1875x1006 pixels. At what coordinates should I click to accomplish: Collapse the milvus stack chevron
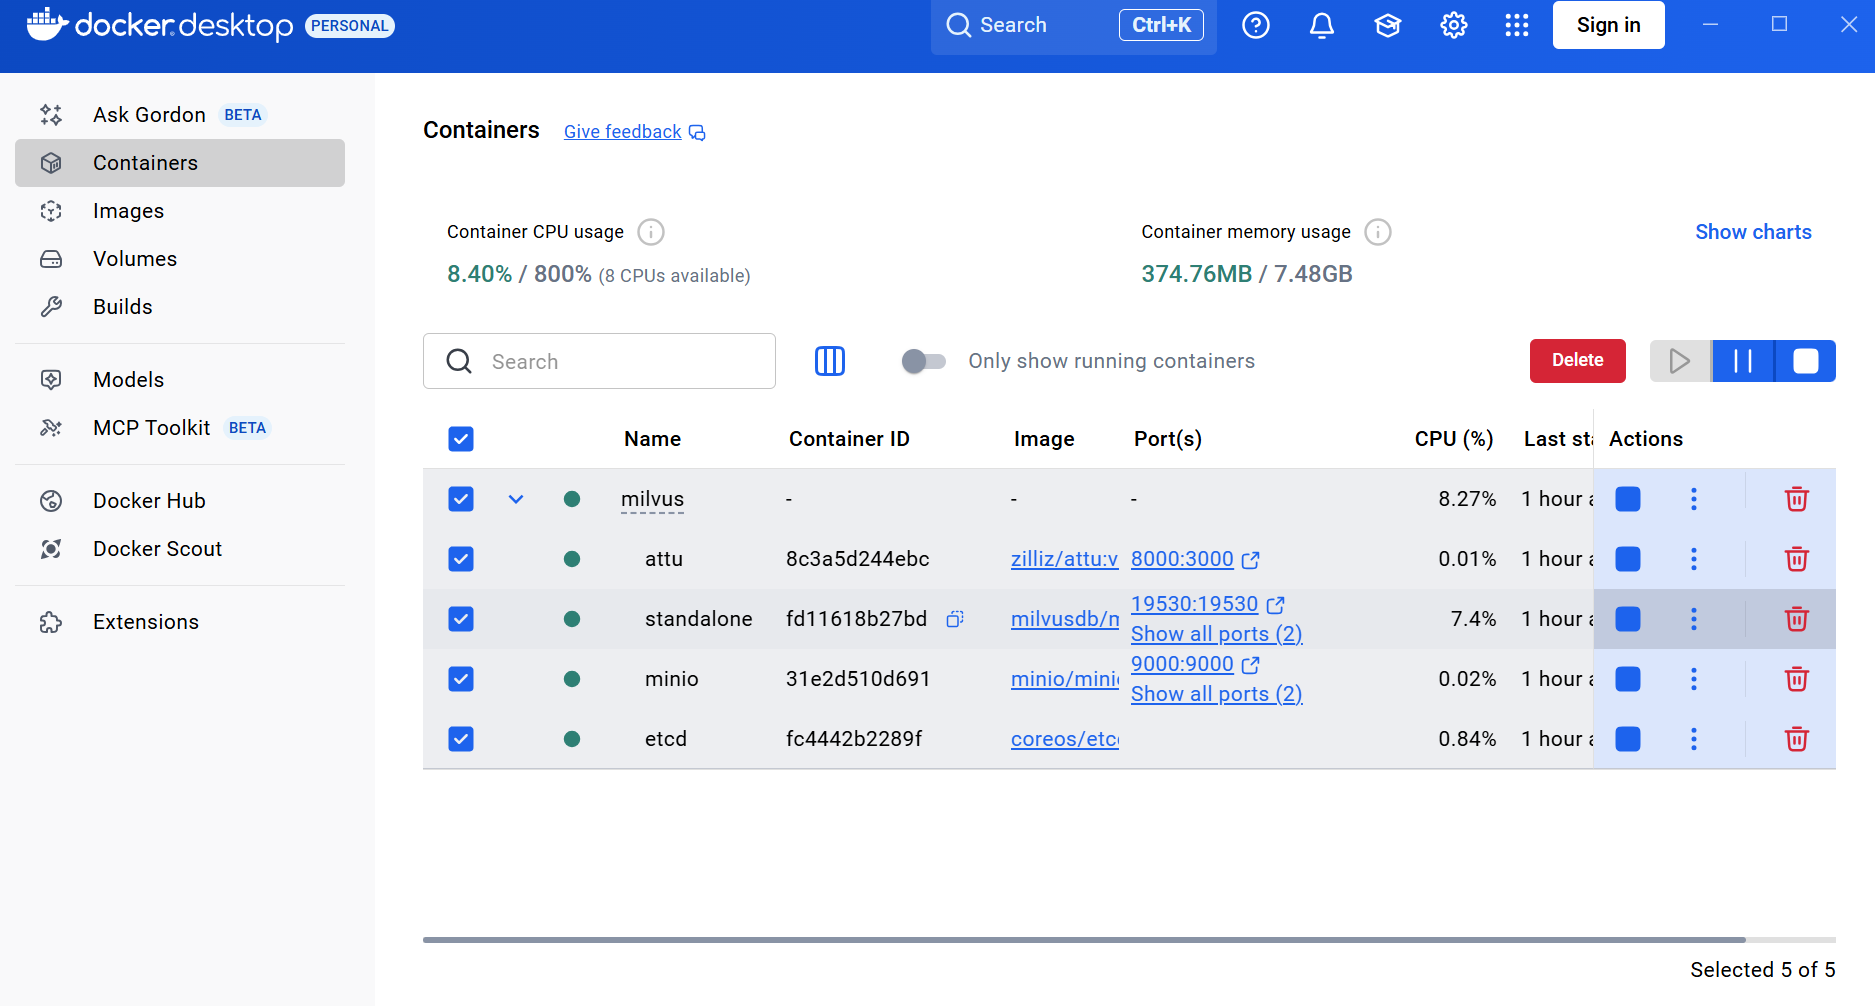pos(516,499)
